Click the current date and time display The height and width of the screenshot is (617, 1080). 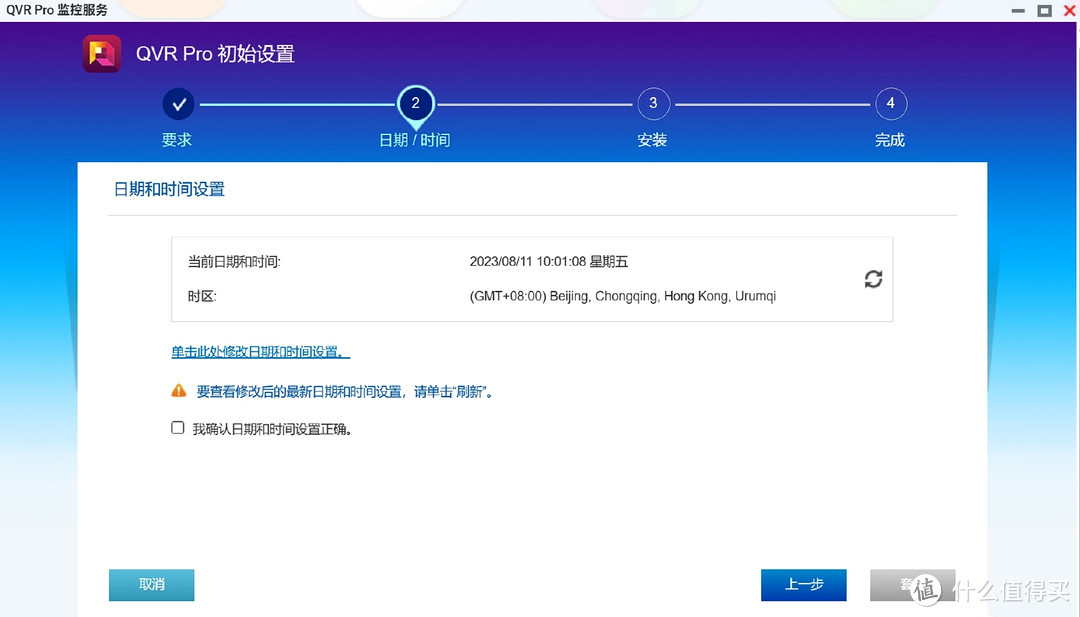point(547,261)
